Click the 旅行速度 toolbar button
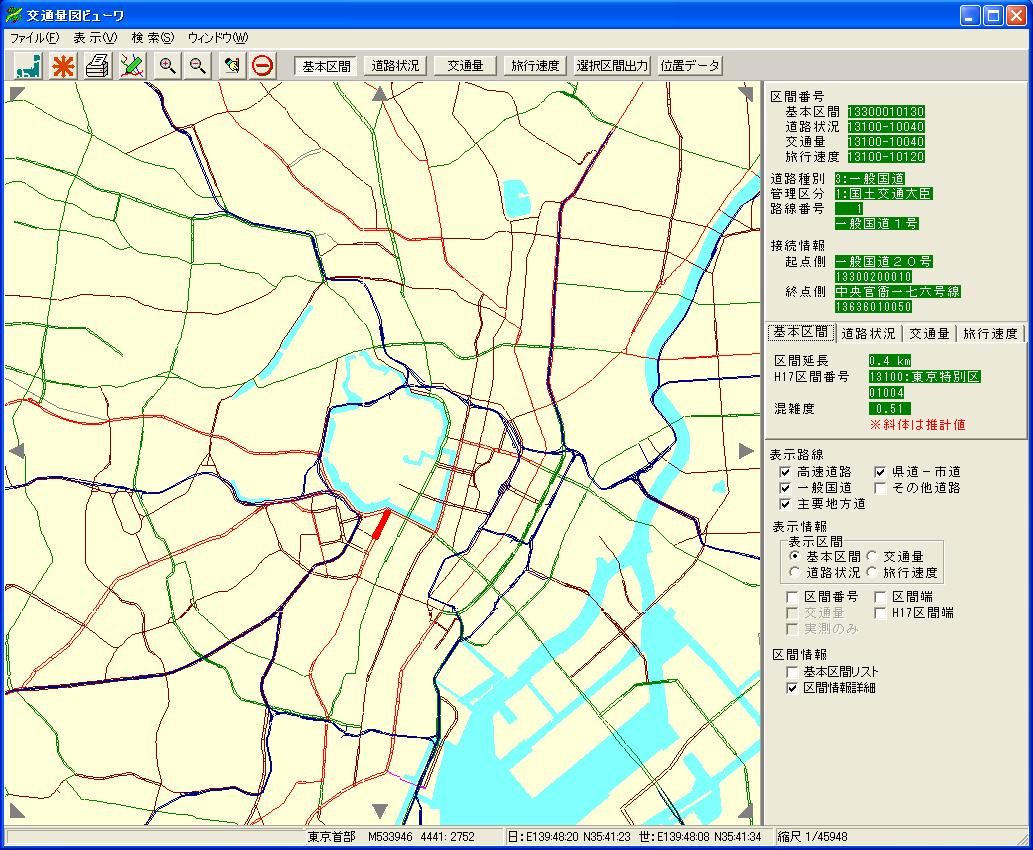1033x850 pixels. point(535,66)
